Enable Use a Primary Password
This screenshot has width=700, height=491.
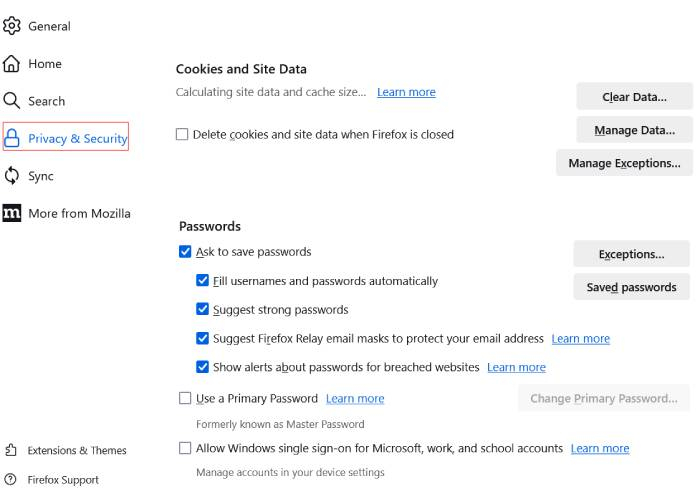[185, 398]
